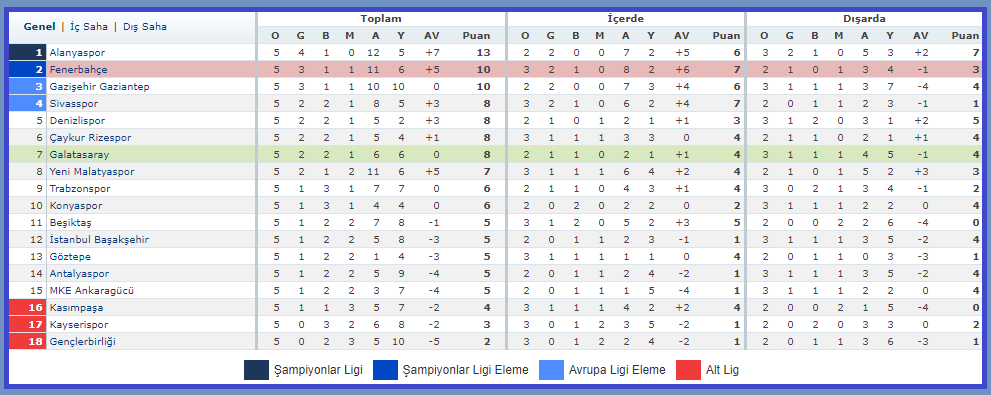Open Galatasaray team link

[x=77, y=155]
